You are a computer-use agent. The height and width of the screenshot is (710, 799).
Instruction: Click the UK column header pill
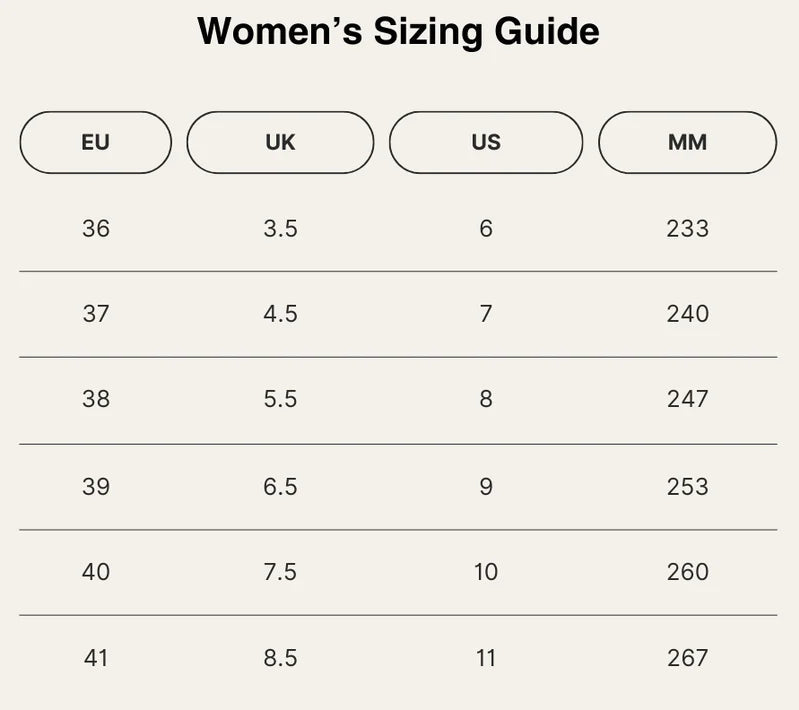point(280,142)
